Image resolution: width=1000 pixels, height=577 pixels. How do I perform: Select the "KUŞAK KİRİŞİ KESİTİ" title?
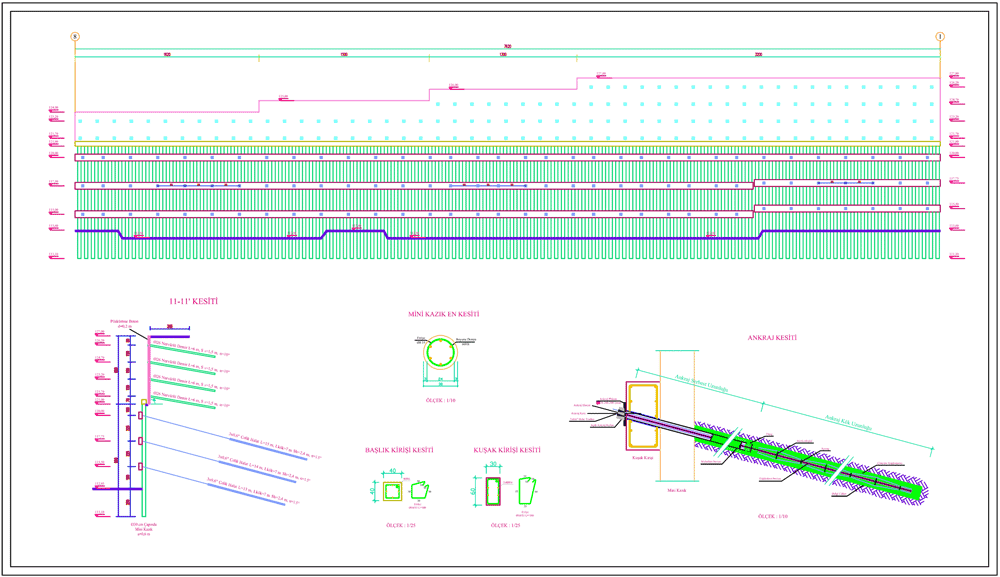[506, 451]
